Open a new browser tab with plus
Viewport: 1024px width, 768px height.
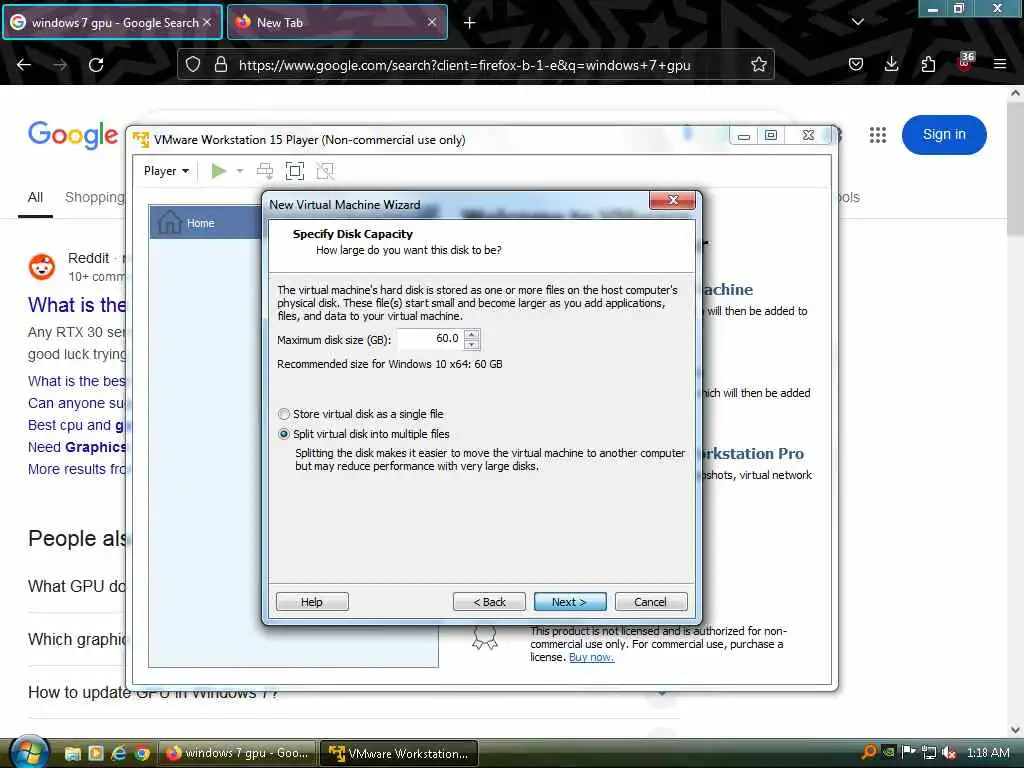coord(469,23)
